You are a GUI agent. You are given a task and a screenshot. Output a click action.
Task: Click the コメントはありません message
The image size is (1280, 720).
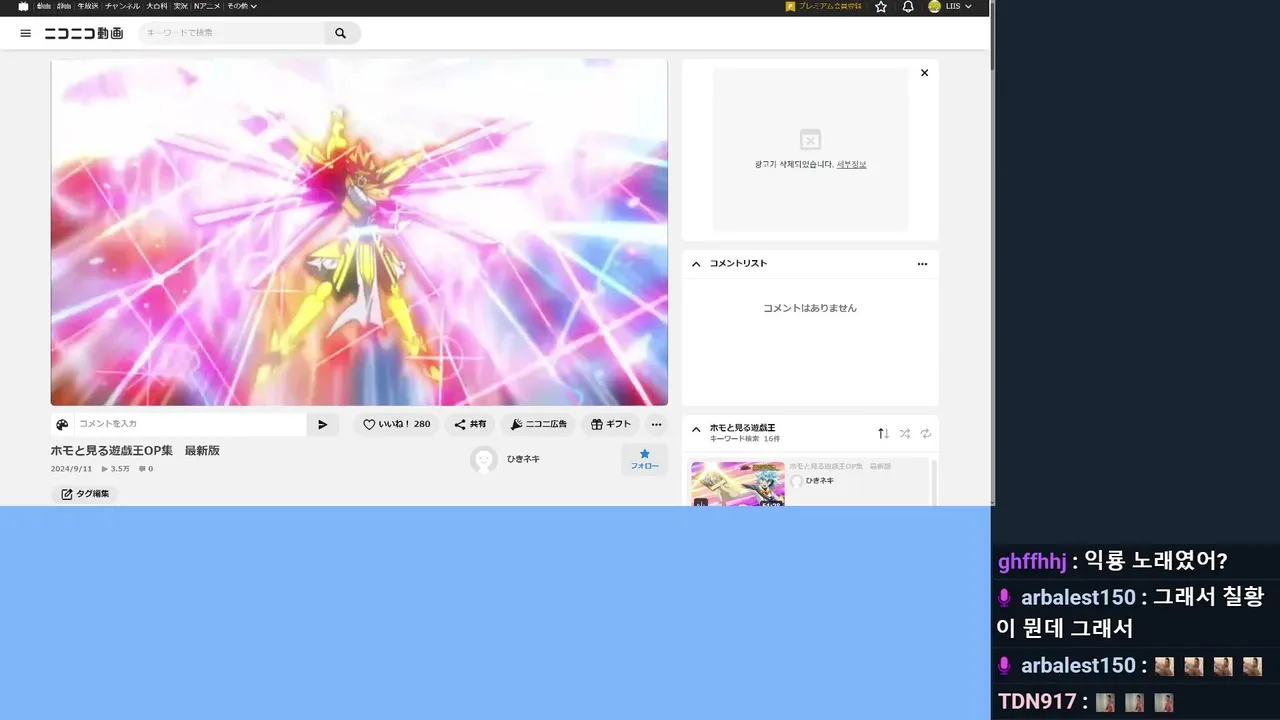(x=810, y=308)
